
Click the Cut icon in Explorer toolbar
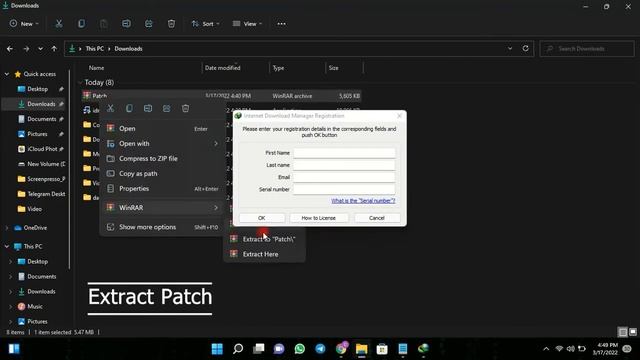tap(59, 24)
